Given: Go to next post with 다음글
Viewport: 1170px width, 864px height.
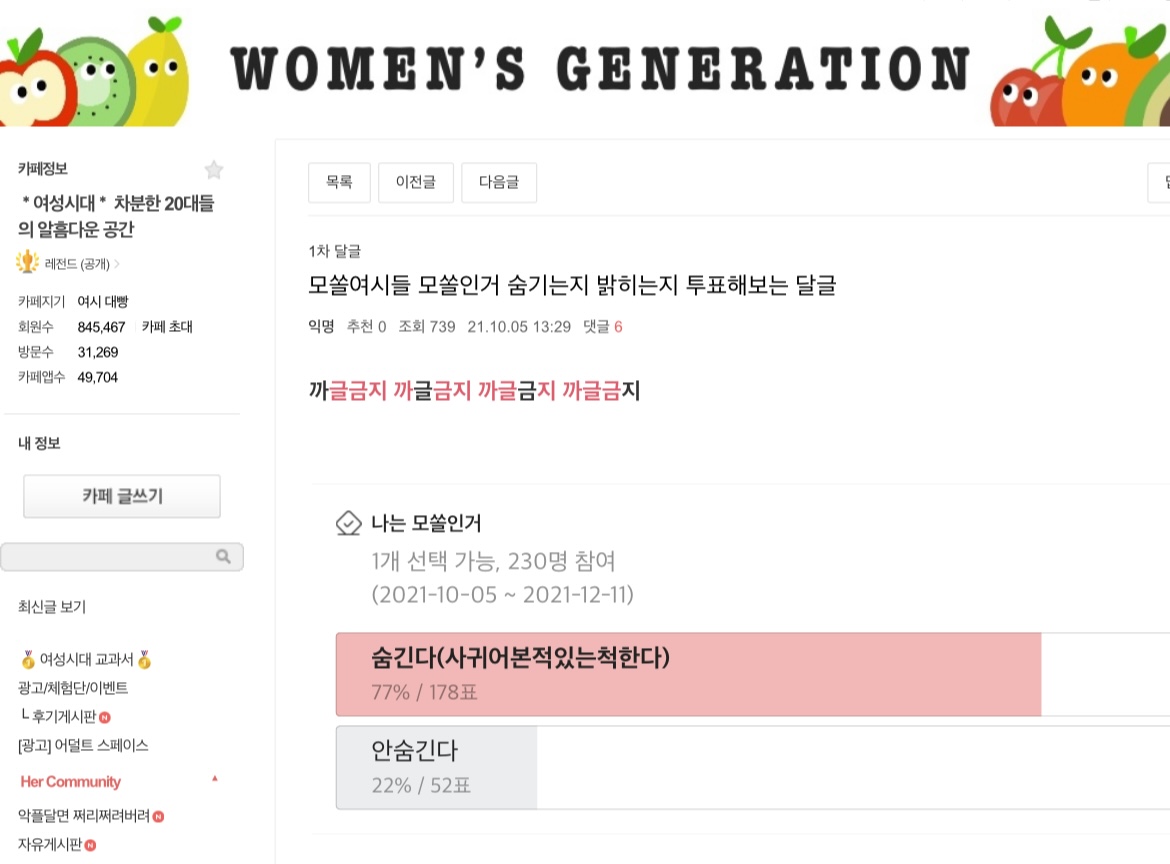Looking at the screenshot, I should tap(498, 183).
